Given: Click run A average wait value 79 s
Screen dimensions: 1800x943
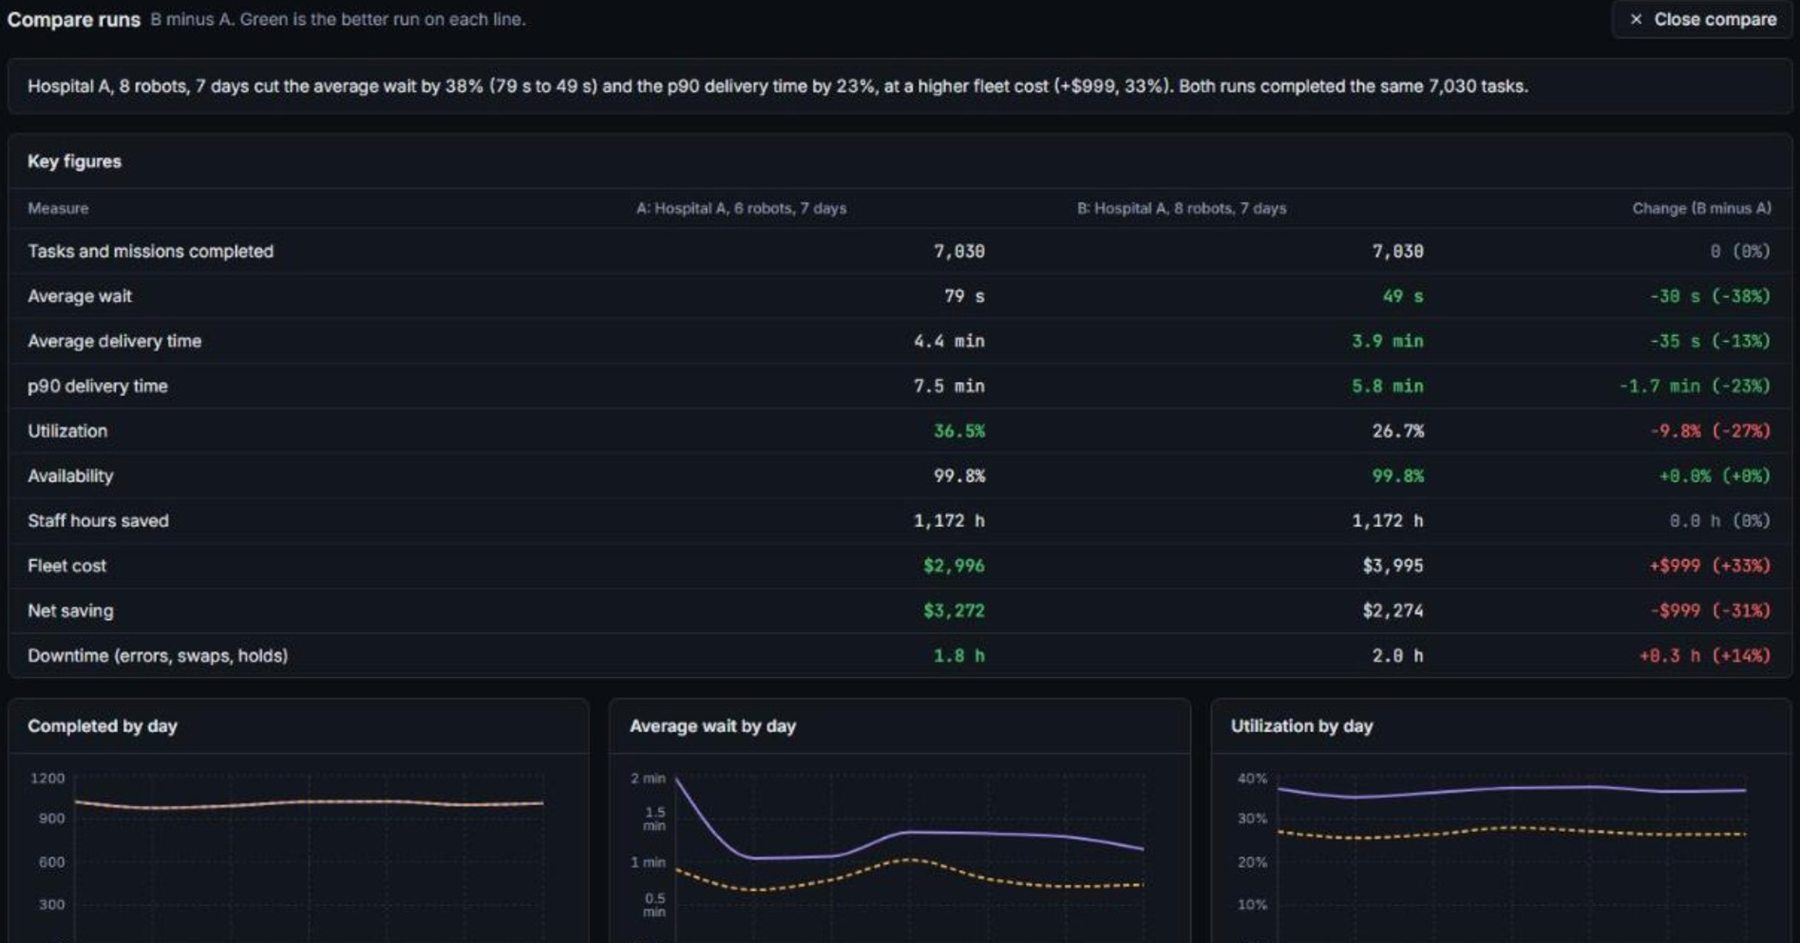Looking at the screenshot, I should pos(964,296).
